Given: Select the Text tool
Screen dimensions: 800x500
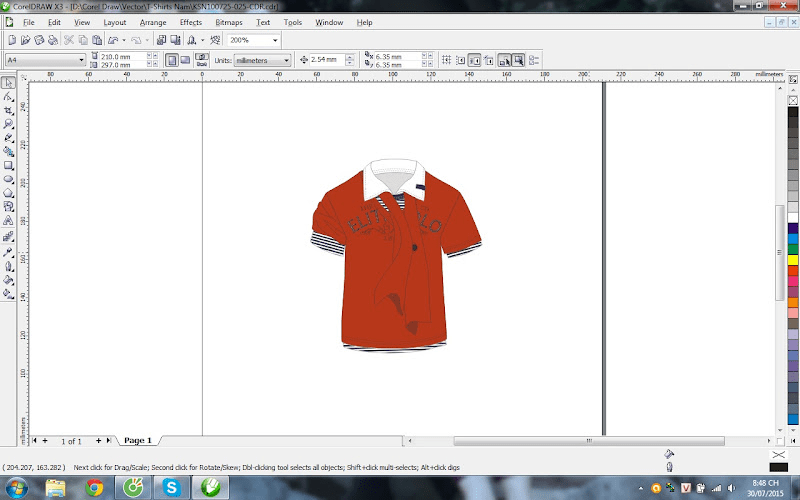Looking at the screenshot, I should 8,220.
